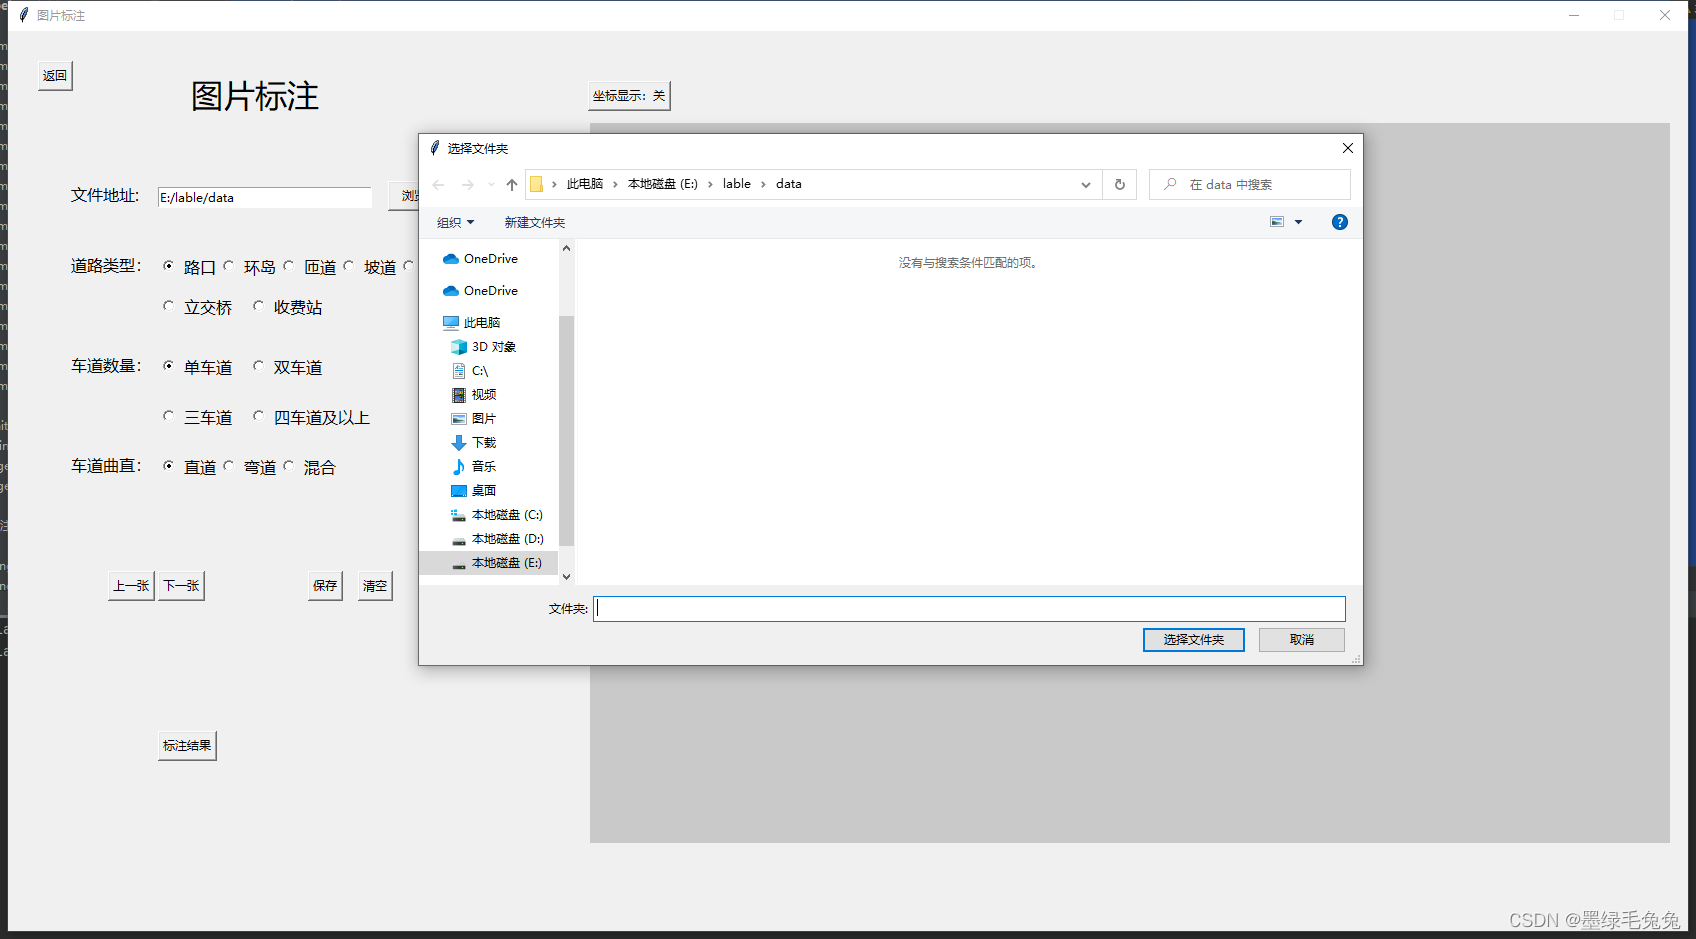Click the back navigation arrow in the dialog
The width and height of the screenshot is (1696, 939).
click(x=438, y=184)
